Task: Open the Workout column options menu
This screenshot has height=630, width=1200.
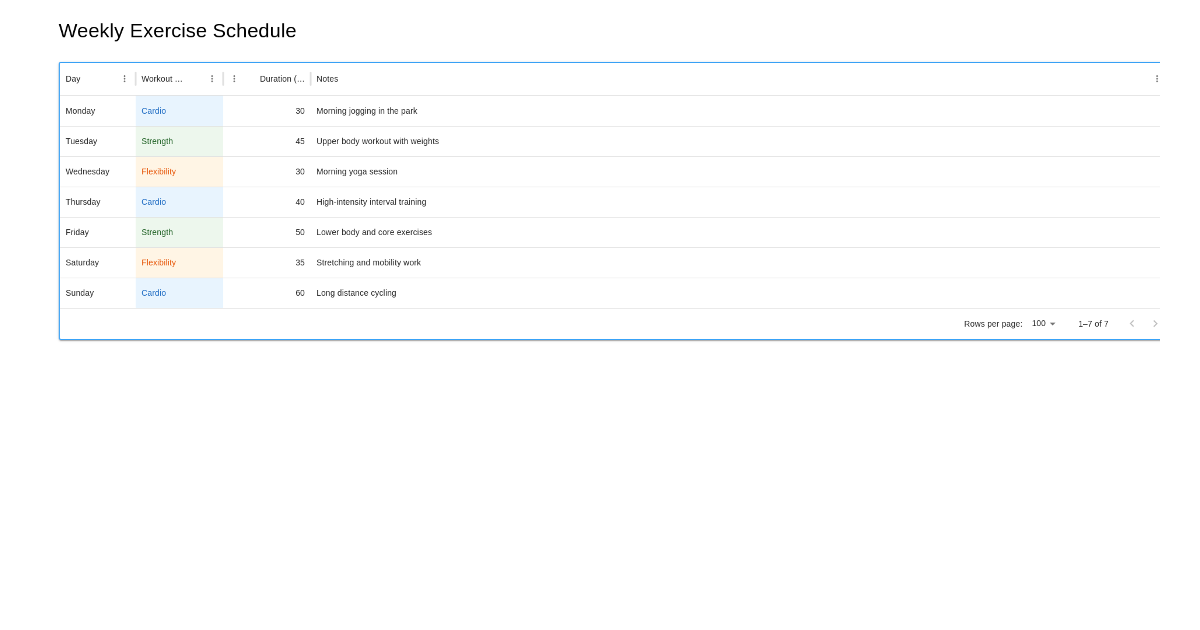Action: (x=211, y=78)
